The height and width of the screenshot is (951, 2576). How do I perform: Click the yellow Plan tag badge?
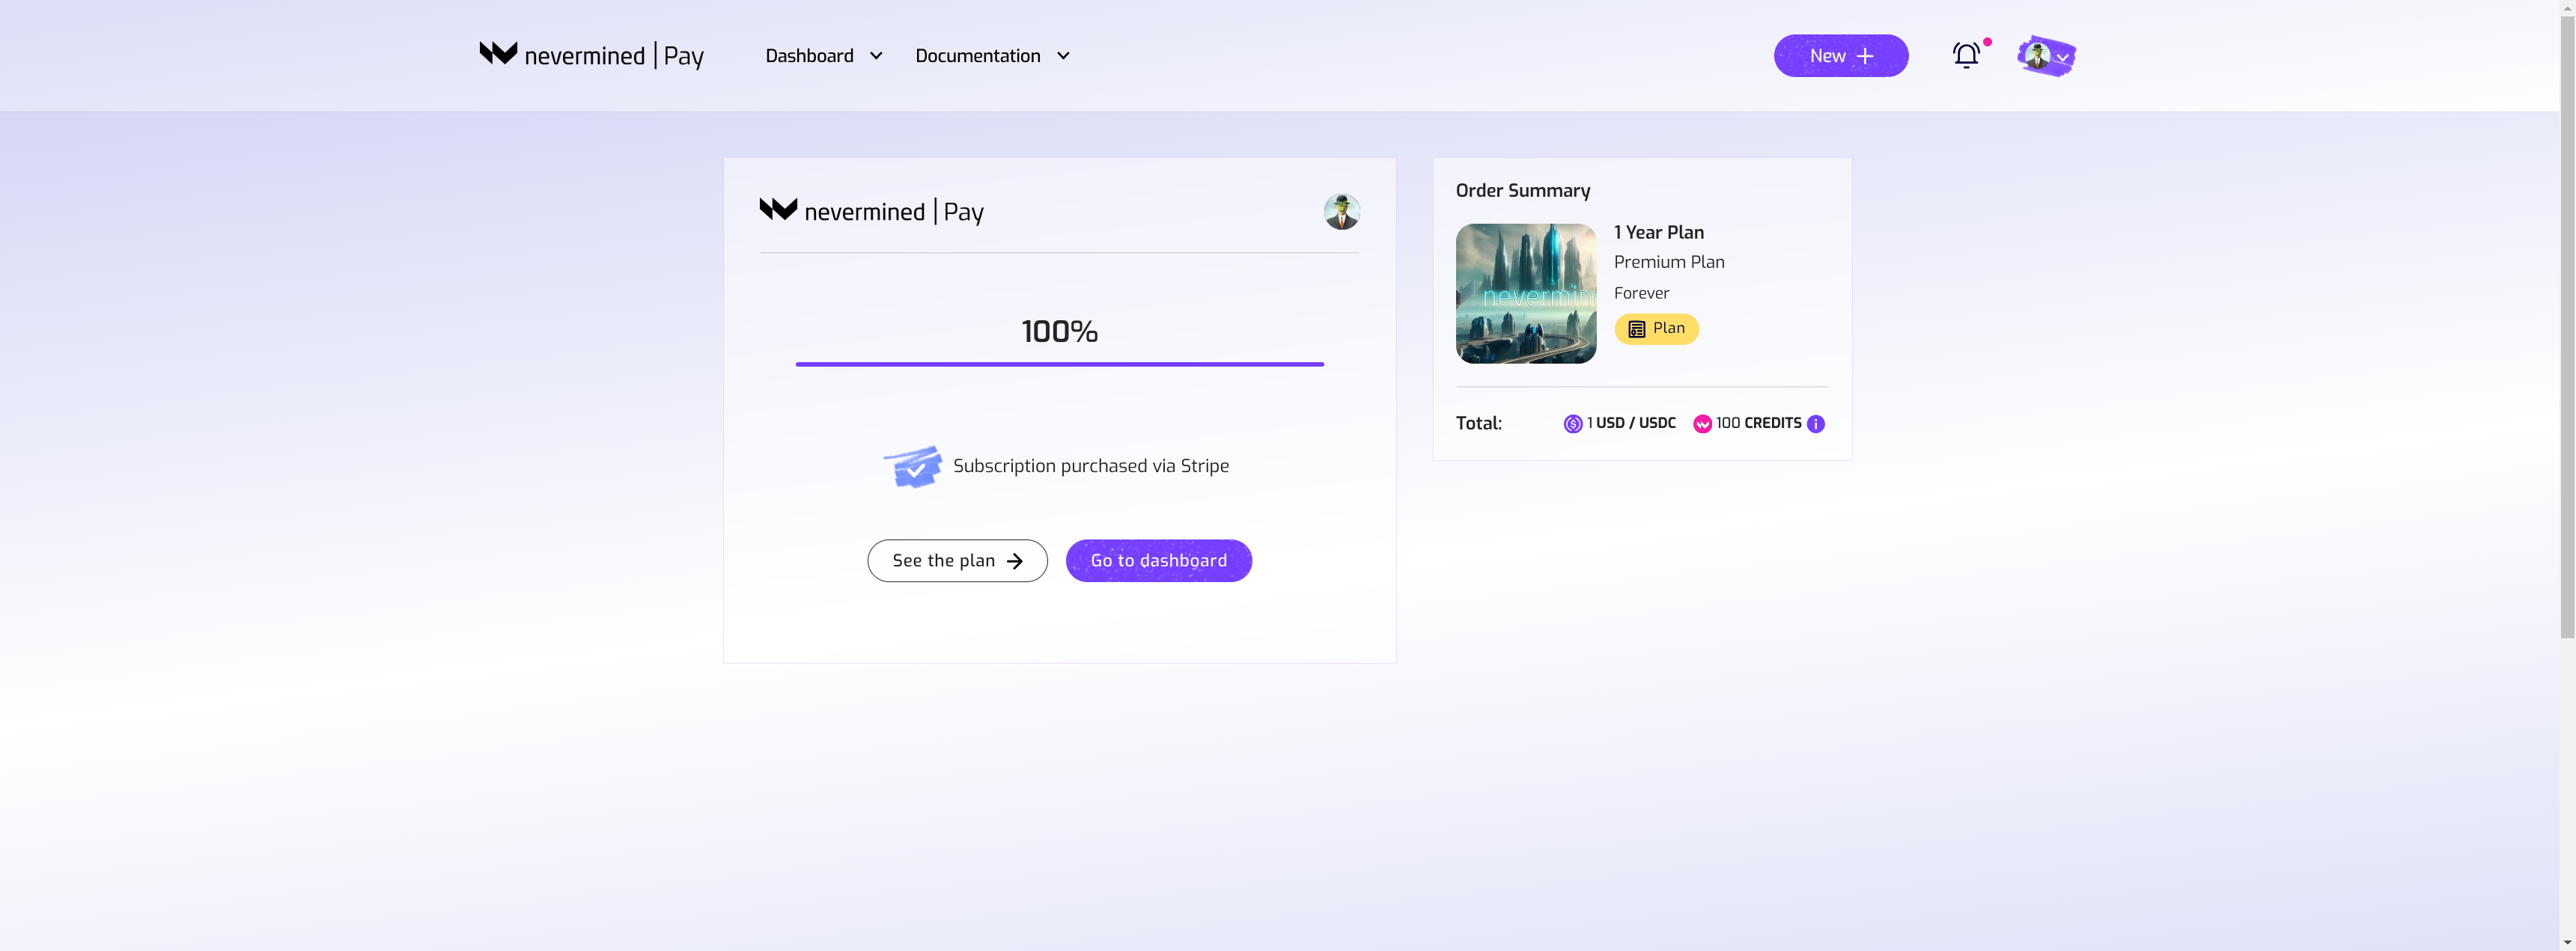click(1656, 329)
